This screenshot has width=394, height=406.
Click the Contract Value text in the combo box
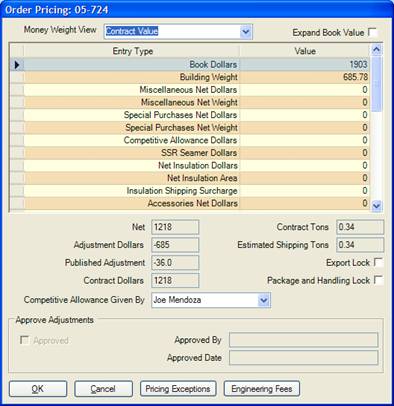click(x=132, y=31)
